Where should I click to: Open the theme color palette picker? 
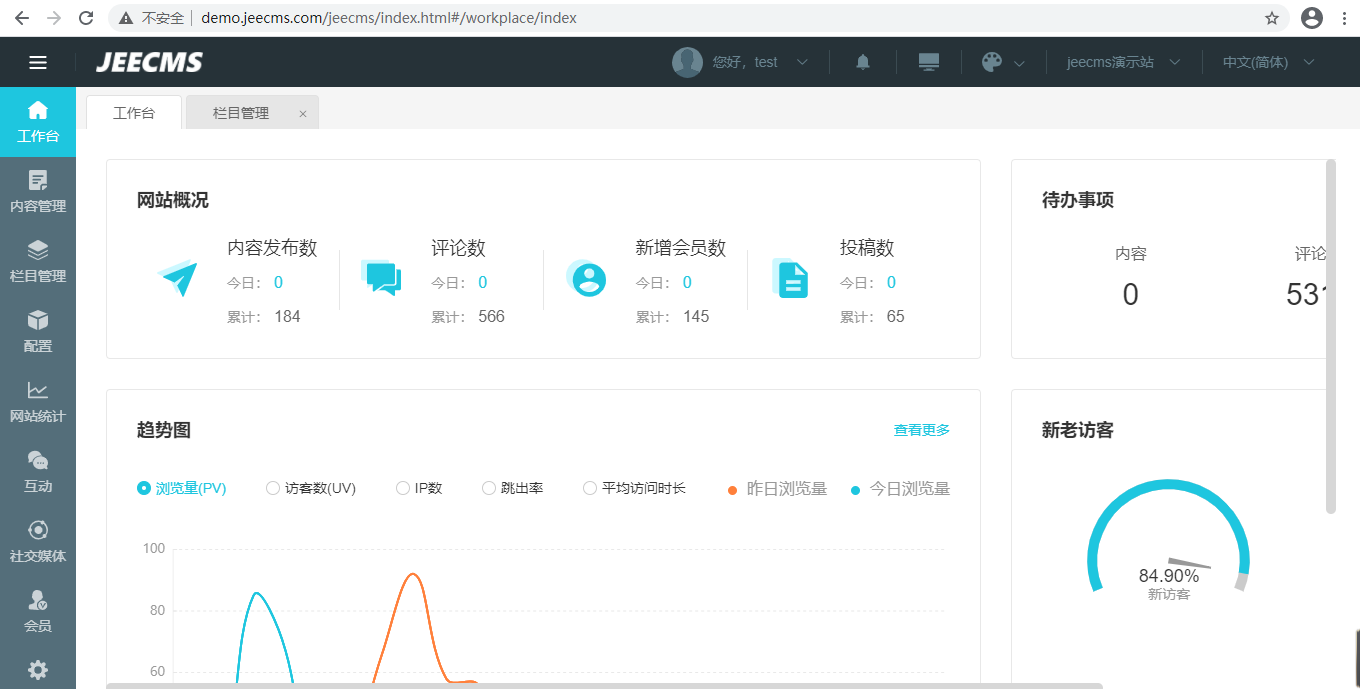1003,62
